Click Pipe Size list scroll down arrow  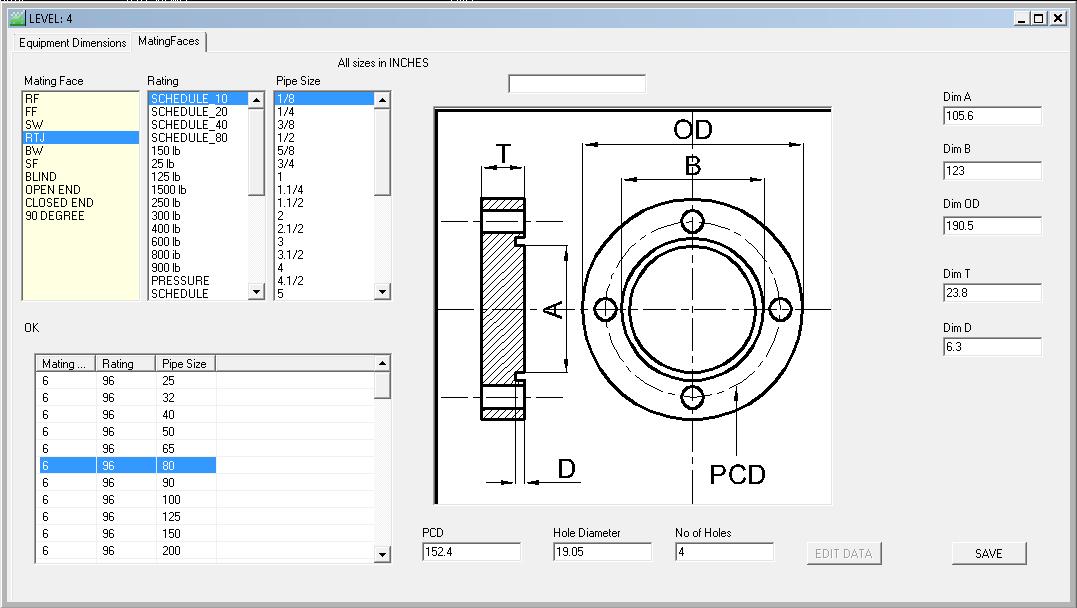tap(383, 292)
